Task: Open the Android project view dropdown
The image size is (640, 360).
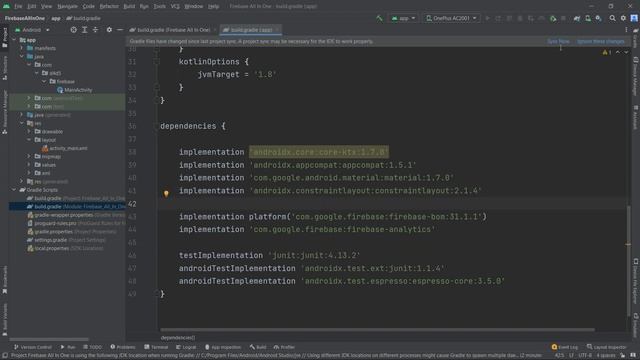Action: coord(32,30)
